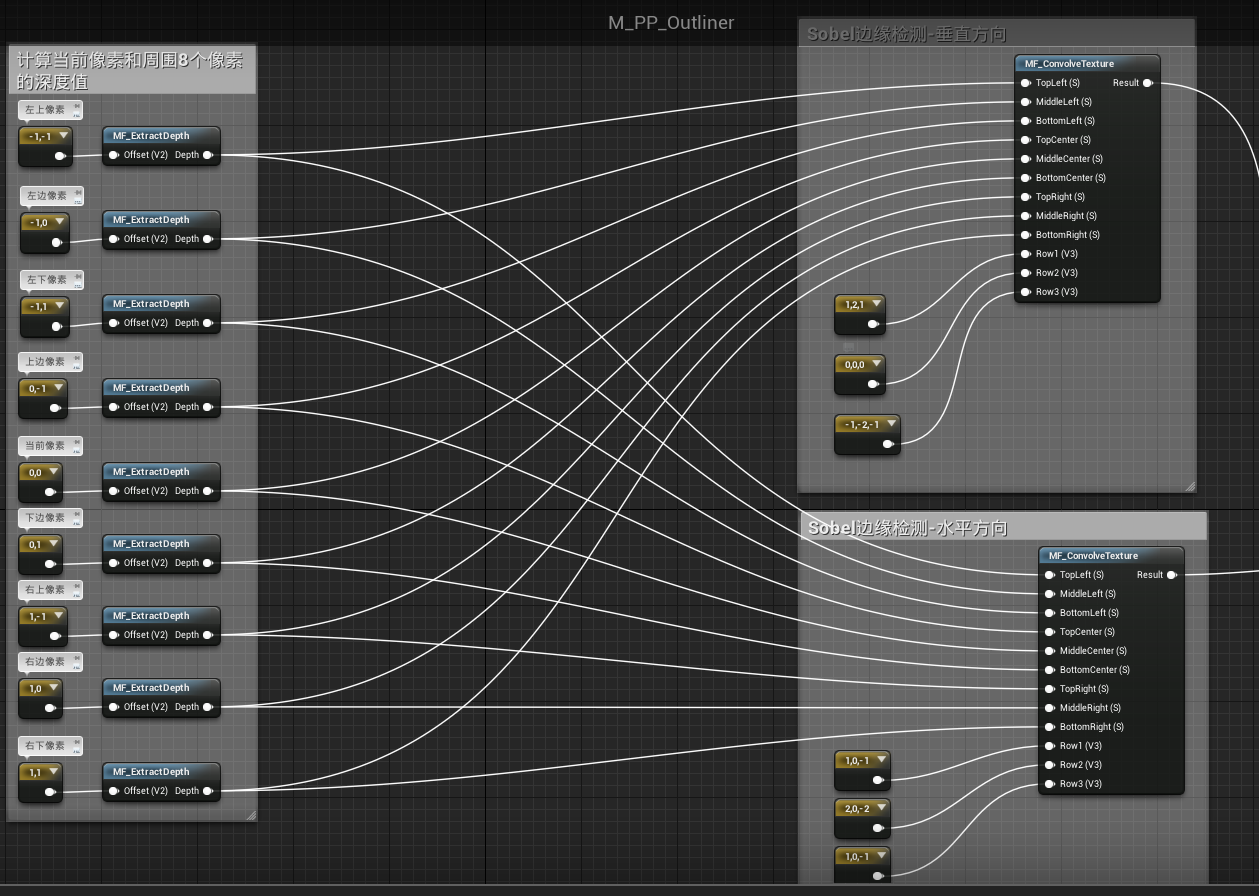Viewport: 1259px width, 896px height.
Task: Collapse the -1,-2,-1 constant node arrow
Action: click(x=891, y=424)
